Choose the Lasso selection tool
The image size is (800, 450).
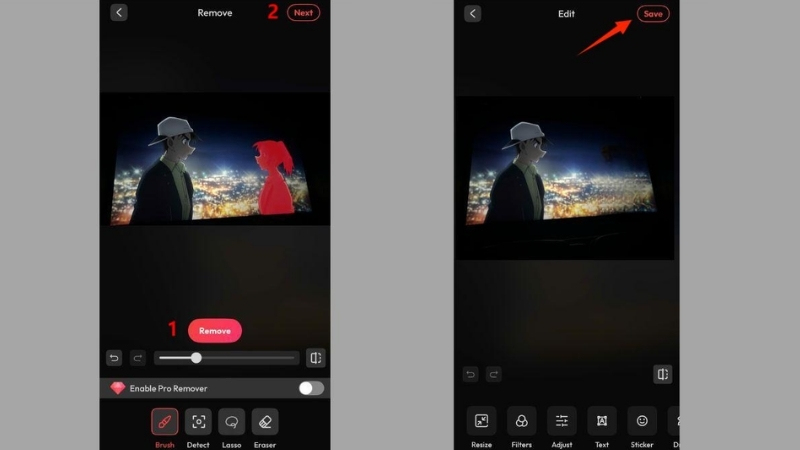point(231,421)
